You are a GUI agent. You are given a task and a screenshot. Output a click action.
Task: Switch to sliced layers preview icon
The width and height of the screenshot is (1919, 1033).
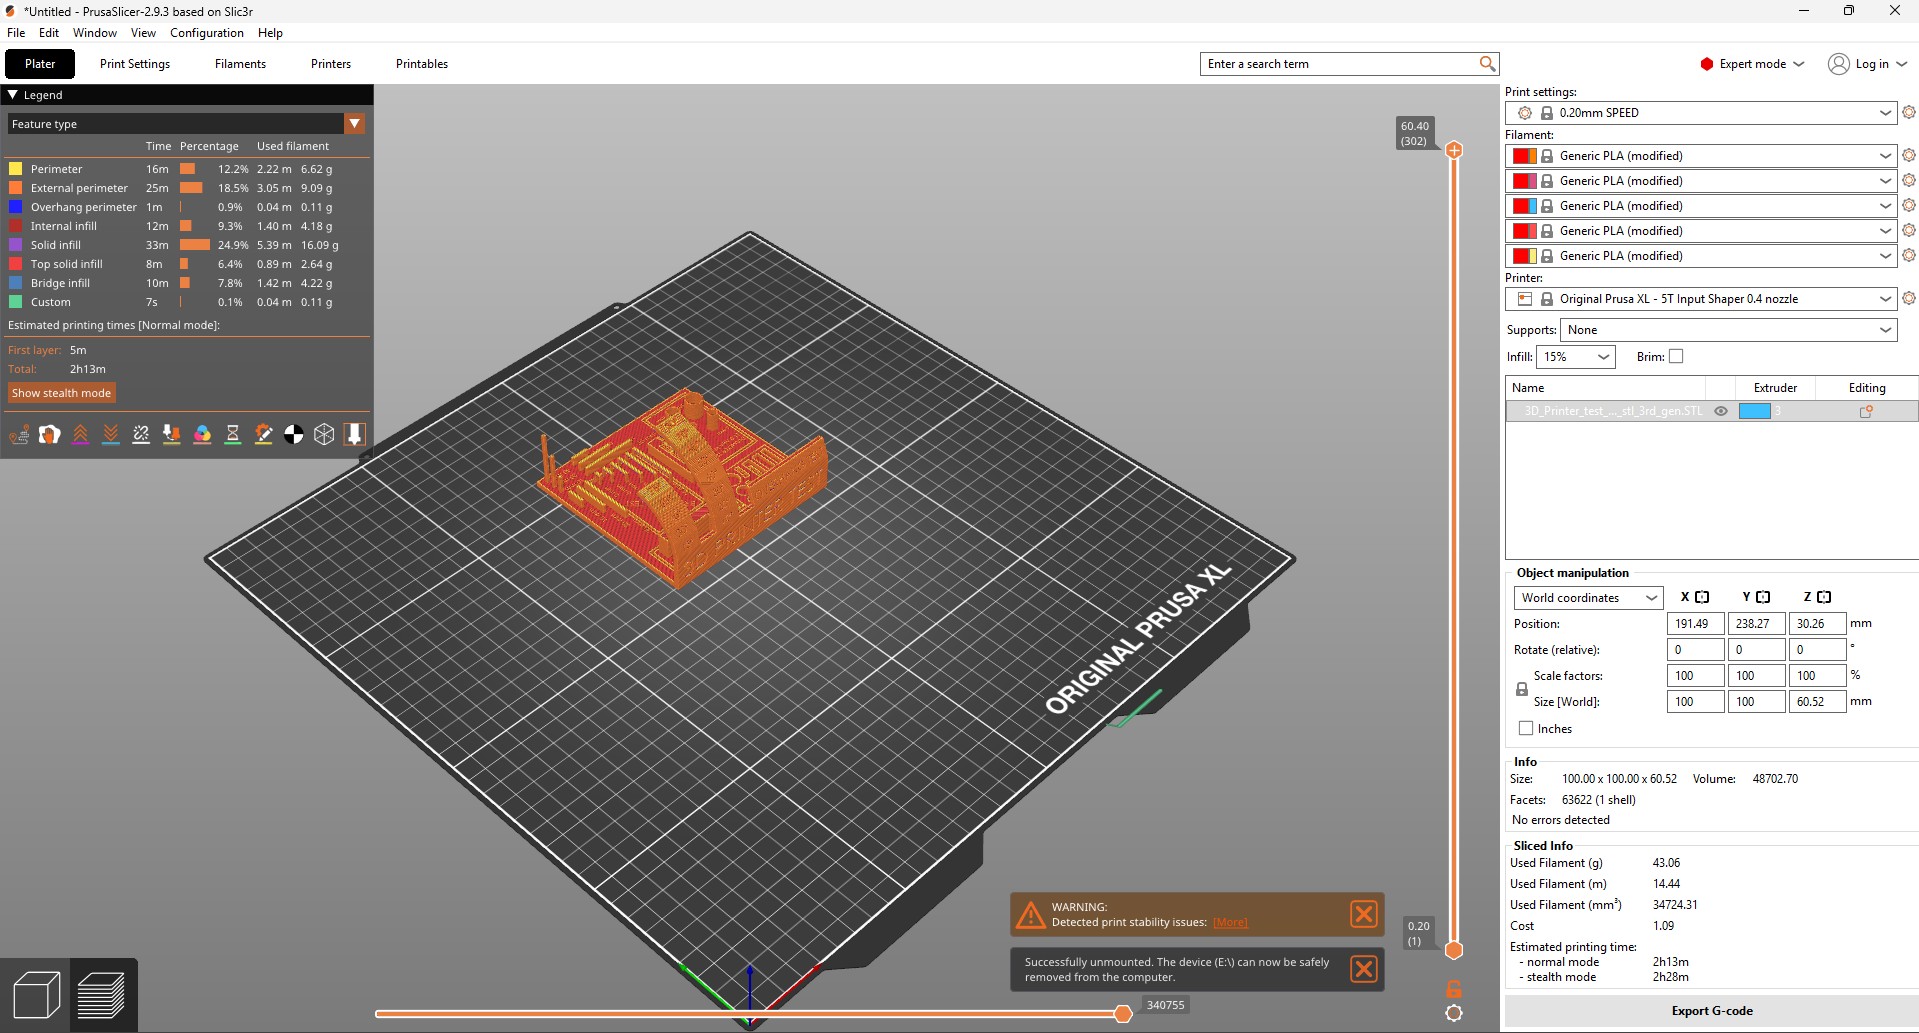click(101, 995)
